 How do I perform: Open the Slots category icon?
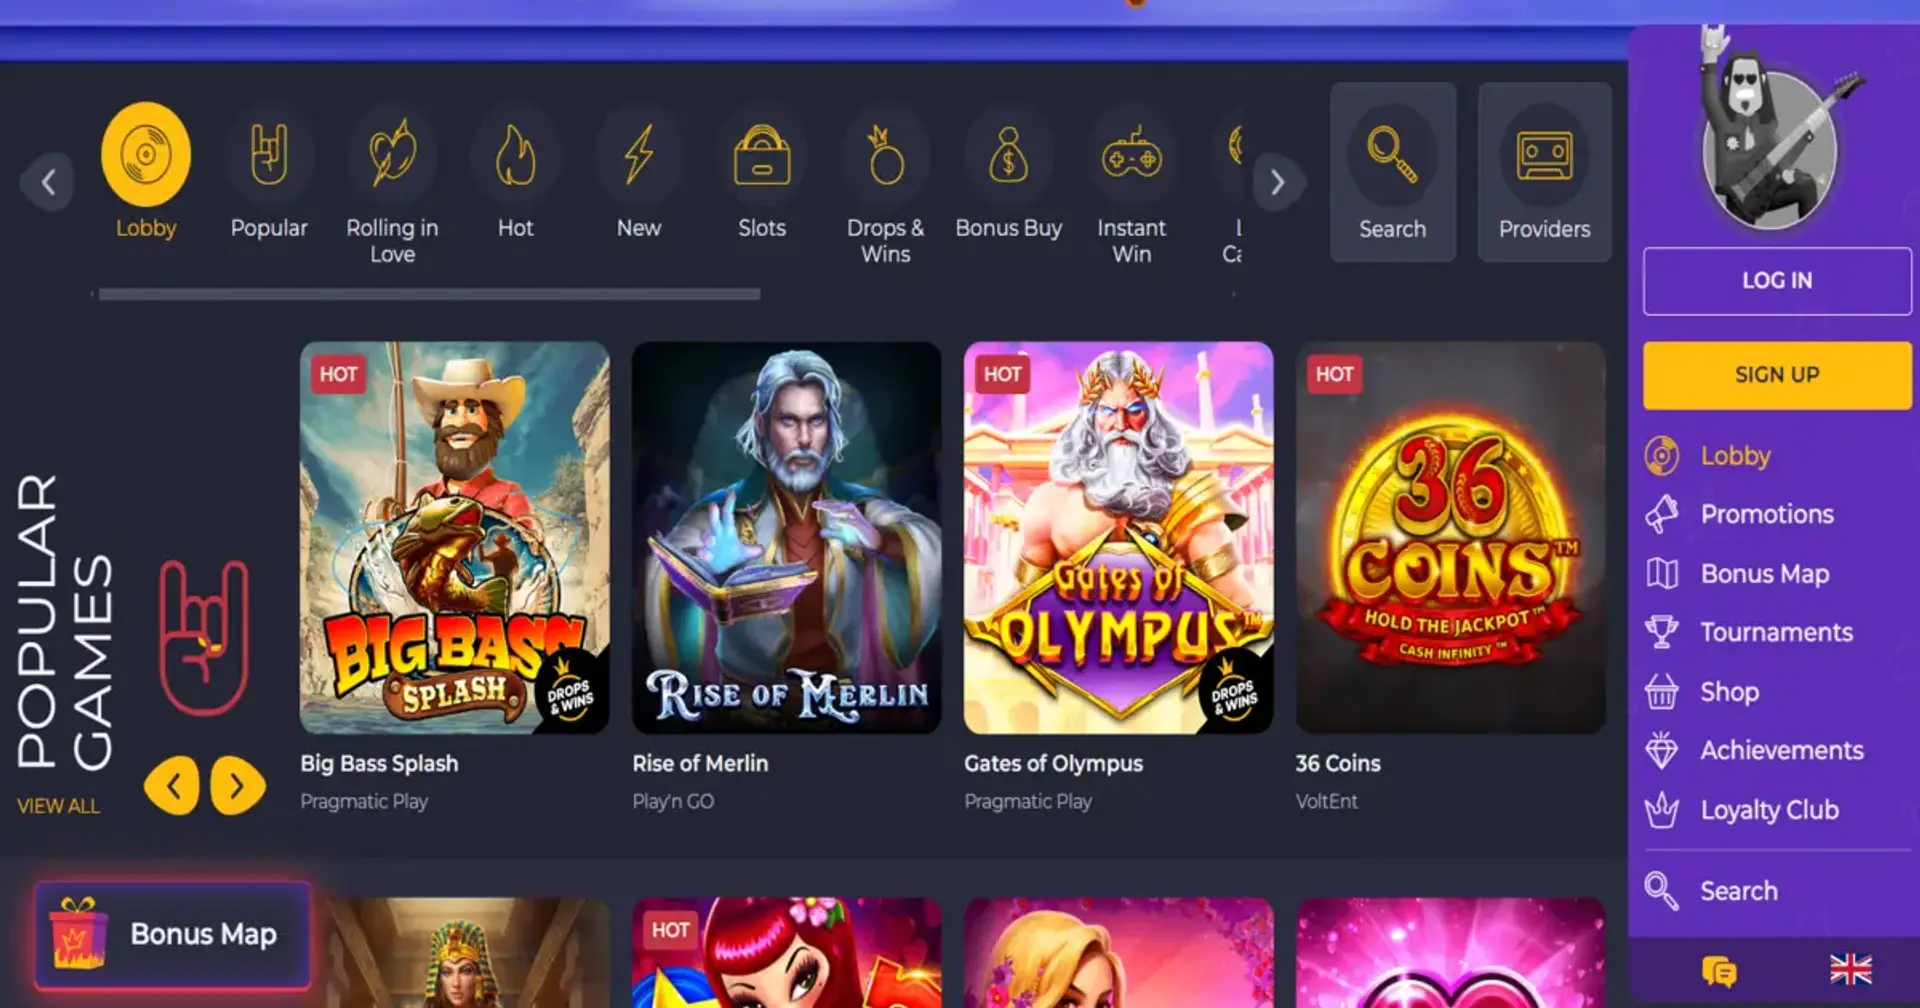(762, 154)
